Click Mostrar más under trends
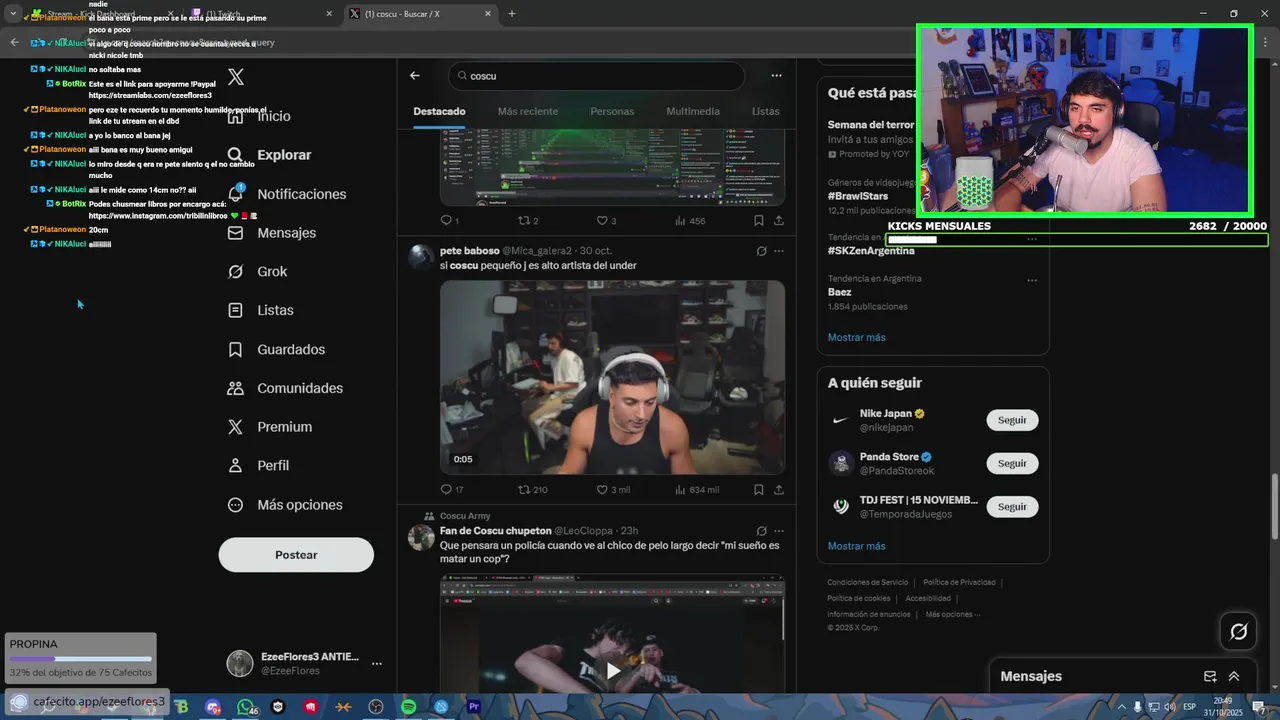 pos(856,337)
